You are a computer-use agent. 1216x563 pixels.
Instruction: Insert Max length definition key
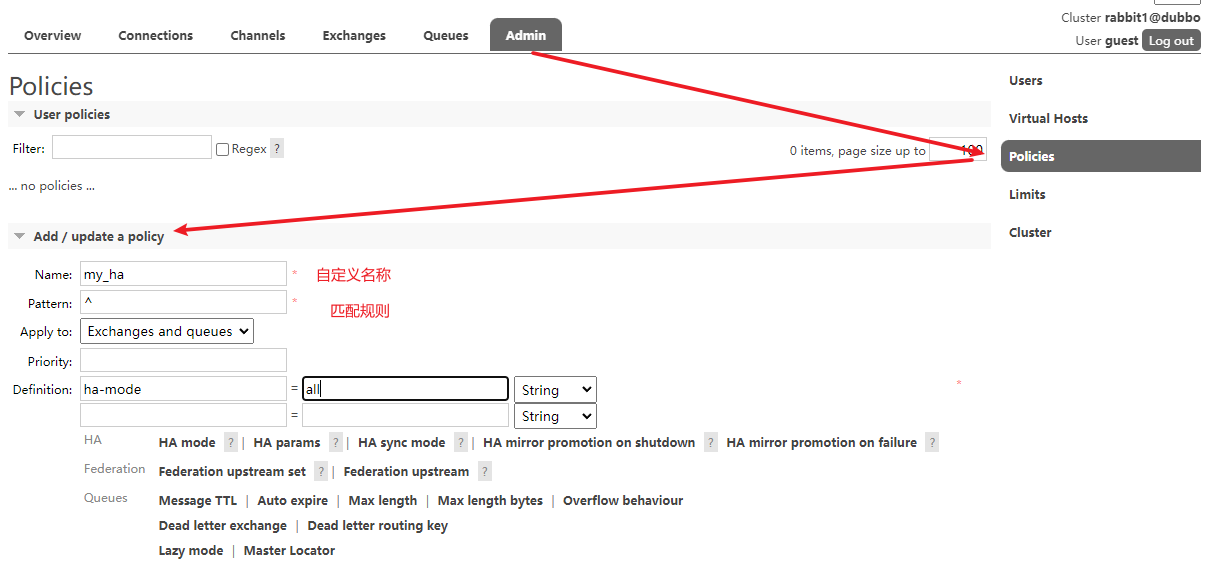coord(383,500)
